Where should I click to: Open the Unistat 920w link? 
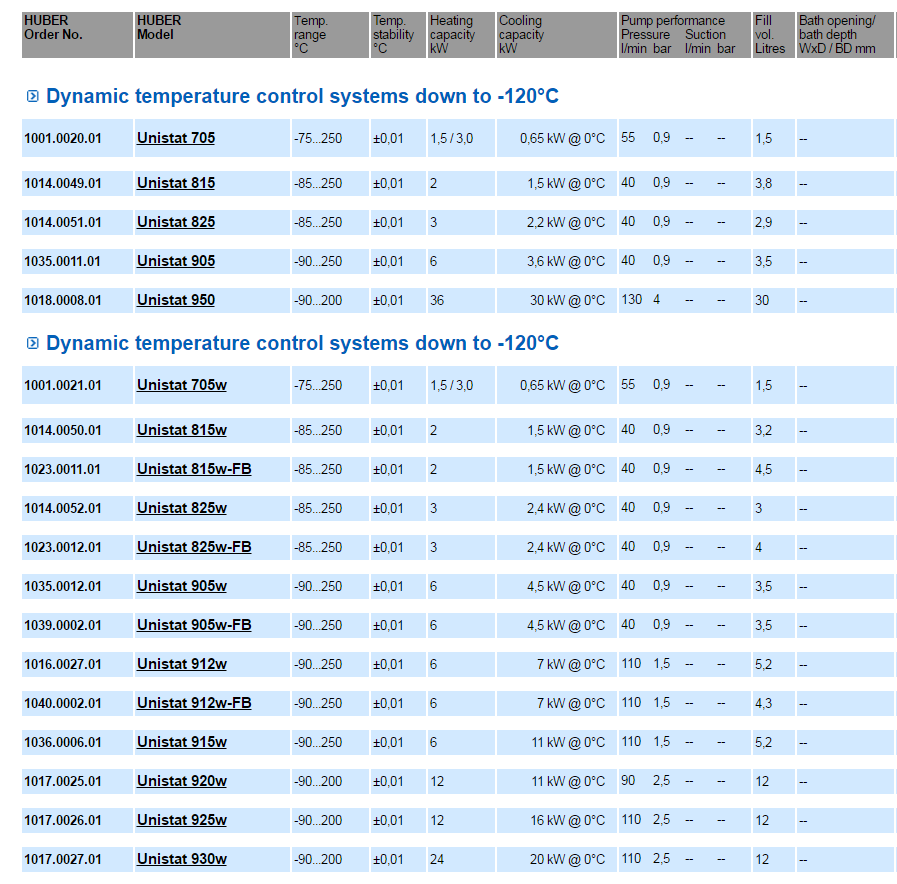(x=182, y=781)
